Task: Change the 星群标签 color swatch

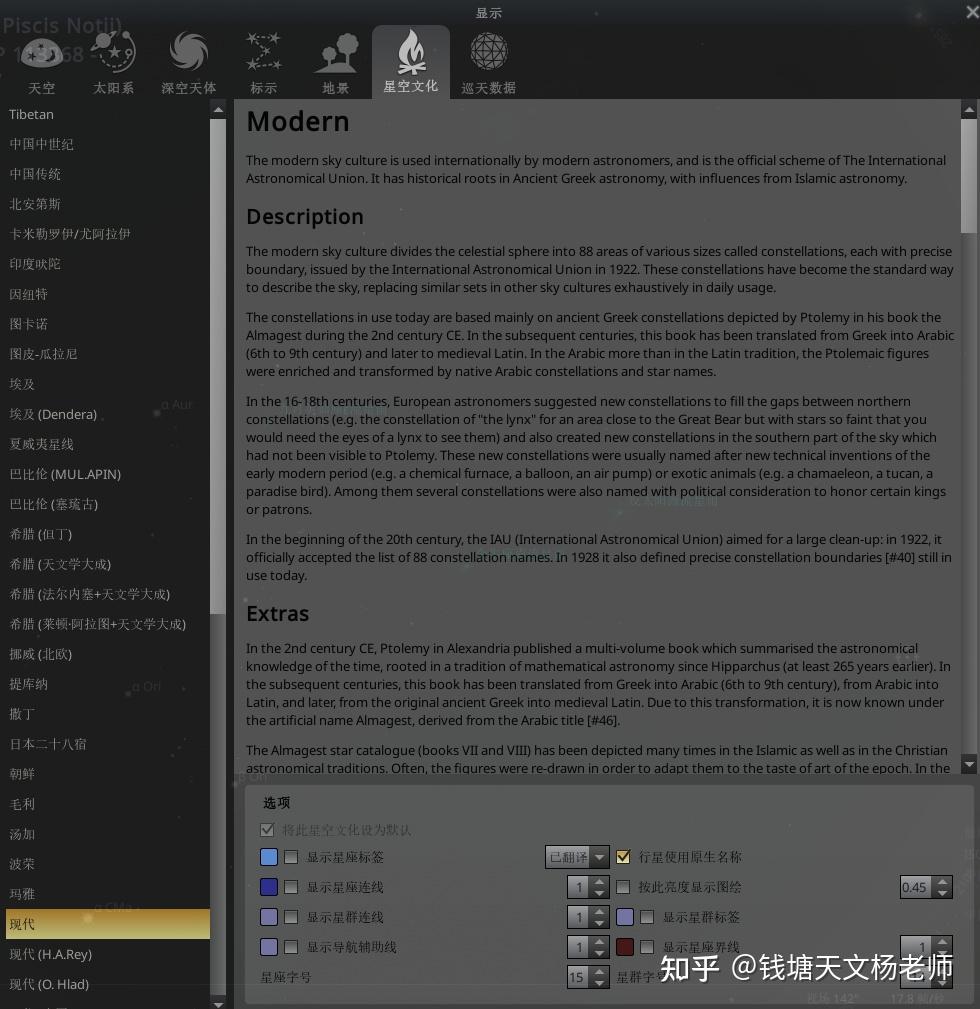Action: tap(625, 917)
